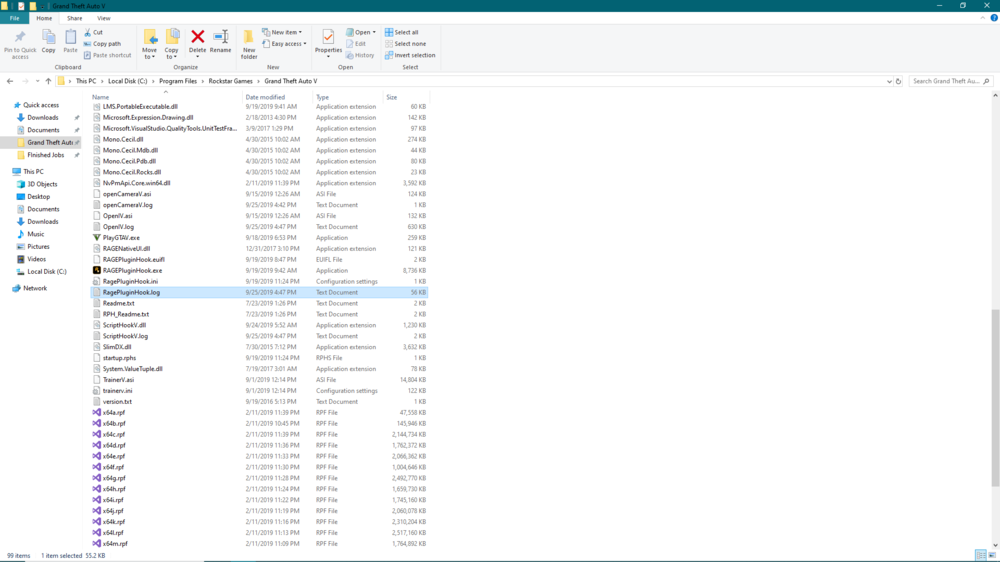This screenshot has width=1000, height=562.
Task: Open recent locations dropdown arrow
Action: [x=37, y=81]
